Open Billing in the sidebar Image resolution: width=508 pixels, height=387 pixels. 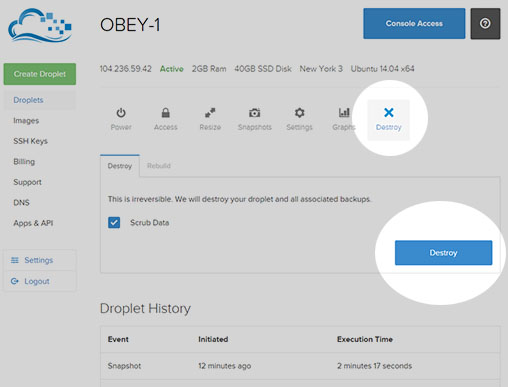point(24,162)
